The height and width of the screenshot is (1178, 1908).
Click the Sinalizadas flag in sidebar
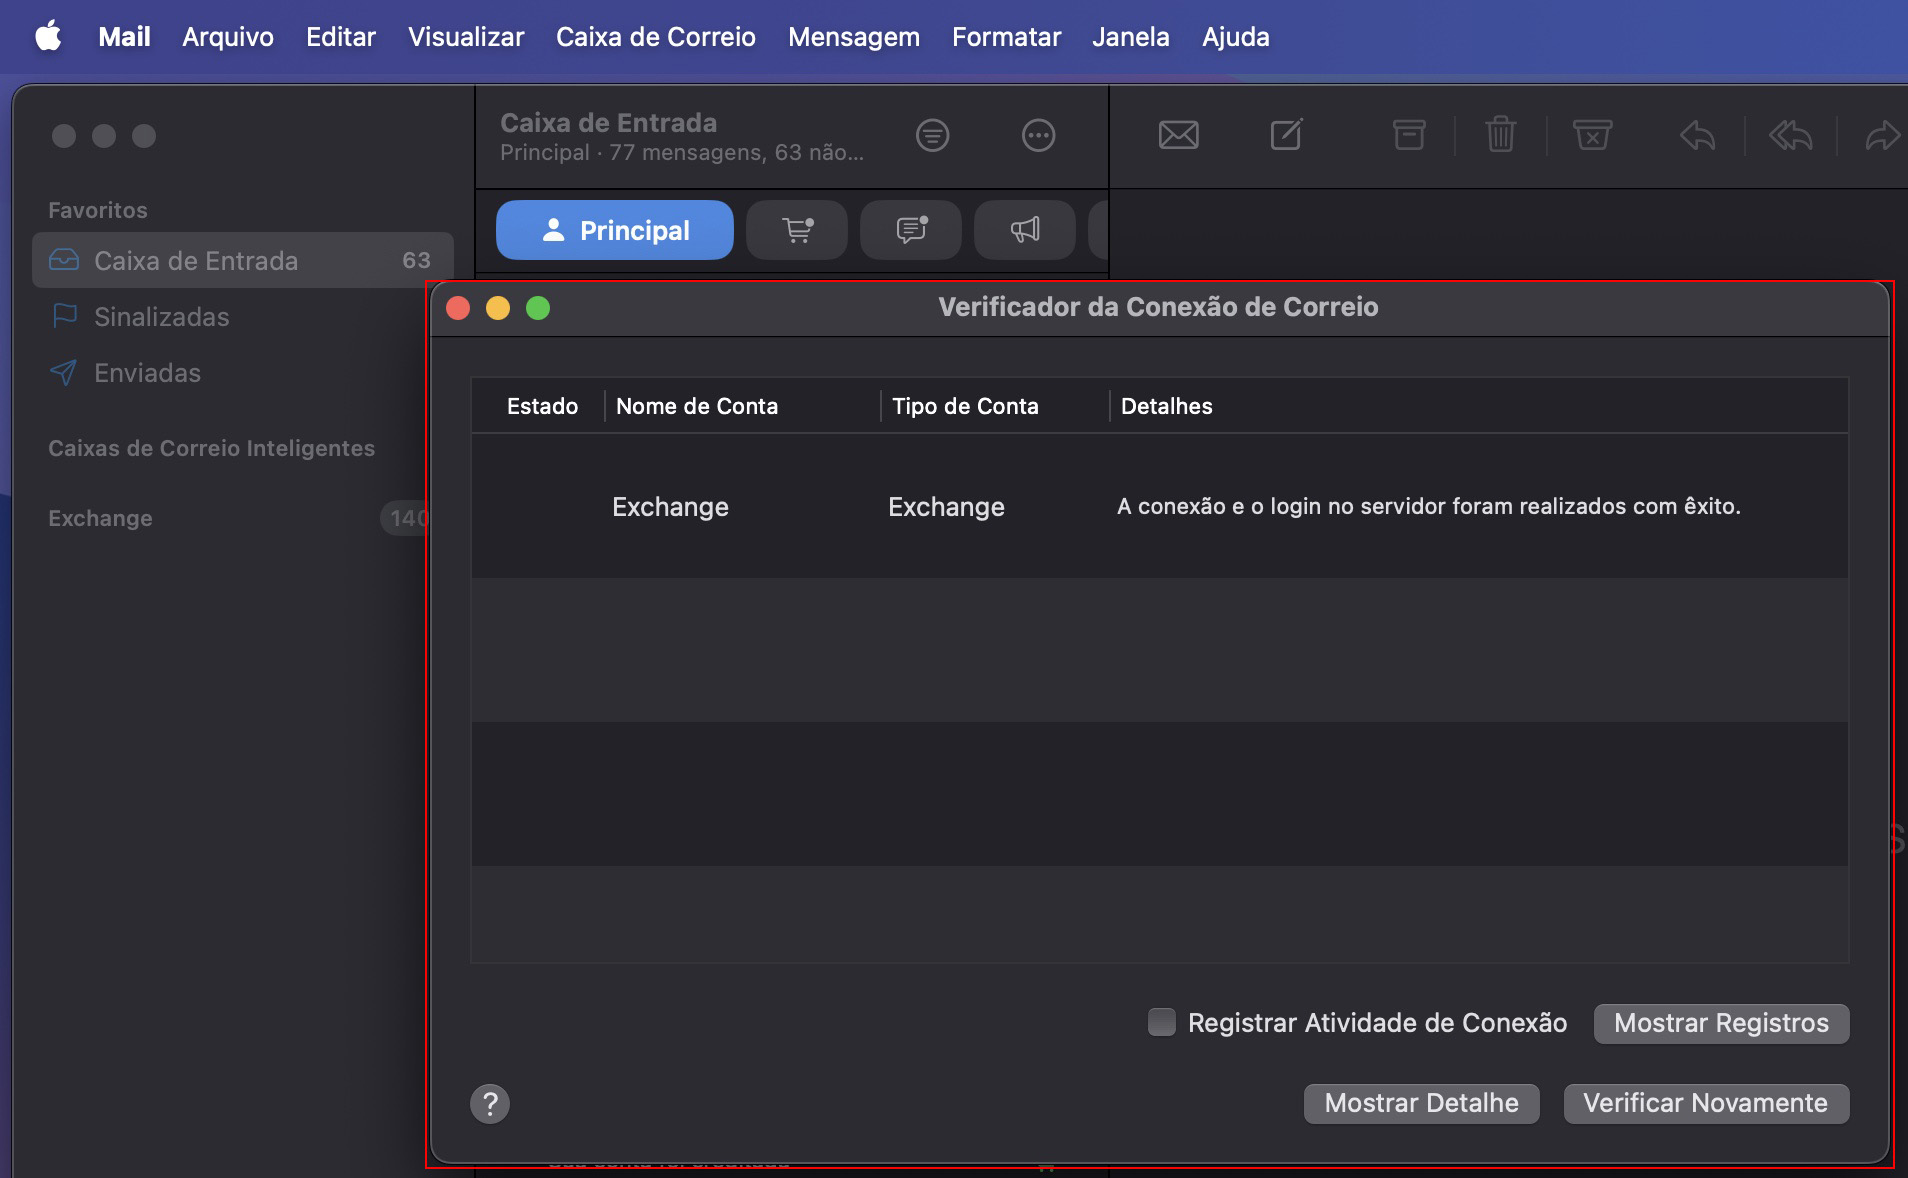[x=161, y=316]
